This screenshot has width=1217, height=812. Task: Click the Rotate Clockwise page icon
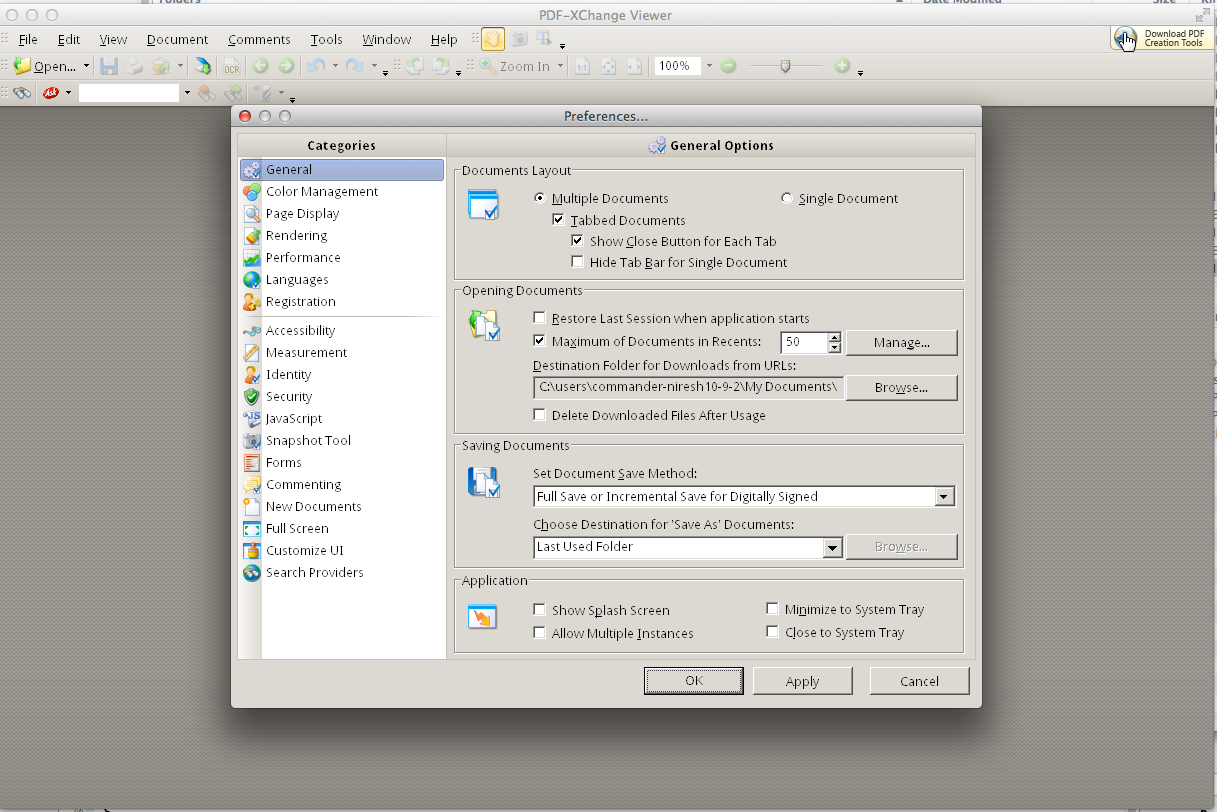pos(441,66)
